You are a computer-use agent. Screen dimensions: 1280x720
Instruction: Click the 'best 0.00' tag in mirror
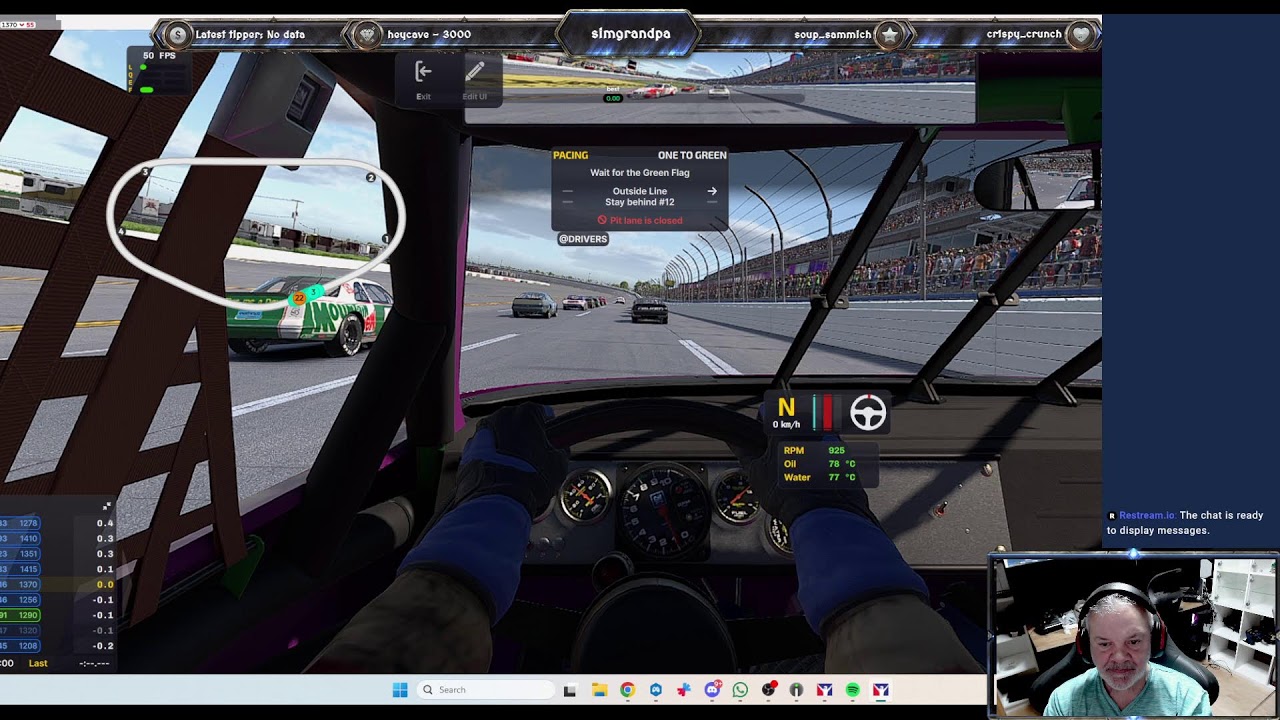[x=613, y=94]
